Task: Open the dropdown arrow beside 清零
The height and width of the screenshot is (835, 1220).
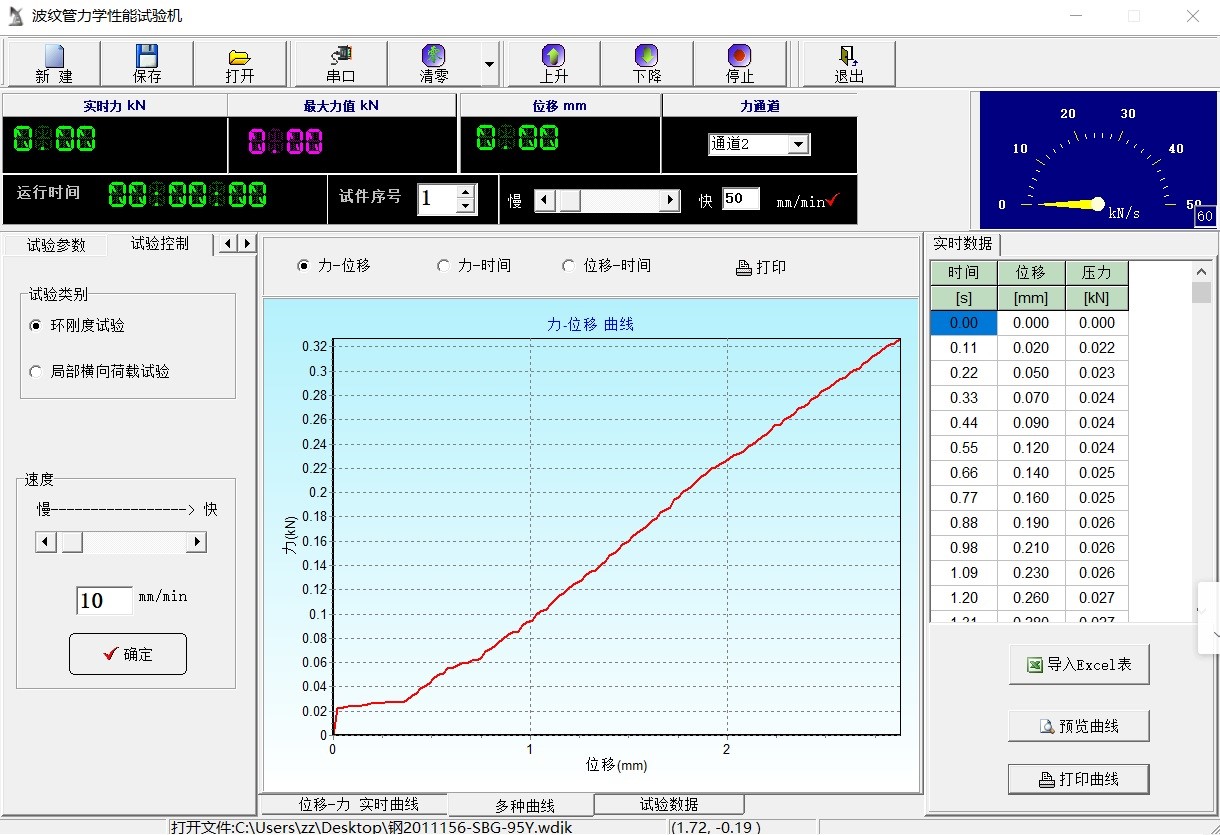Action: coord(489,64)
